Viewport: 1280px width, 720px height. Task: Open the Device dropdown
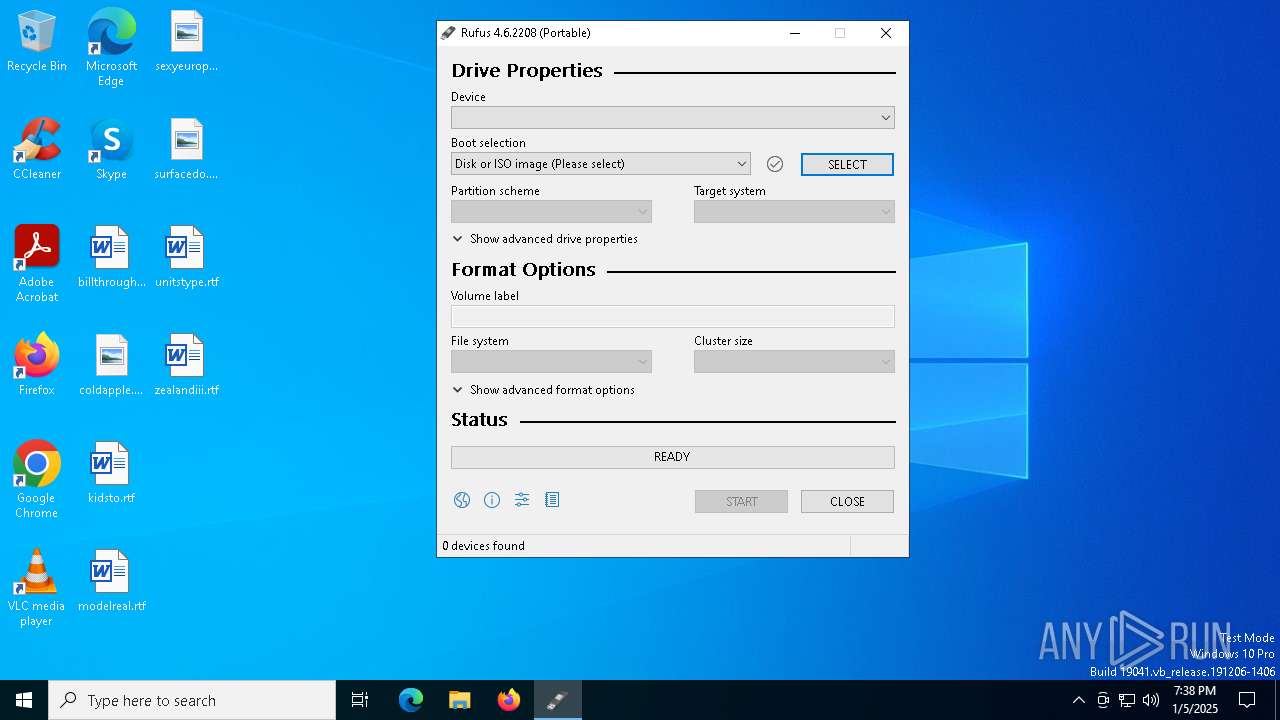pos(672,118)
